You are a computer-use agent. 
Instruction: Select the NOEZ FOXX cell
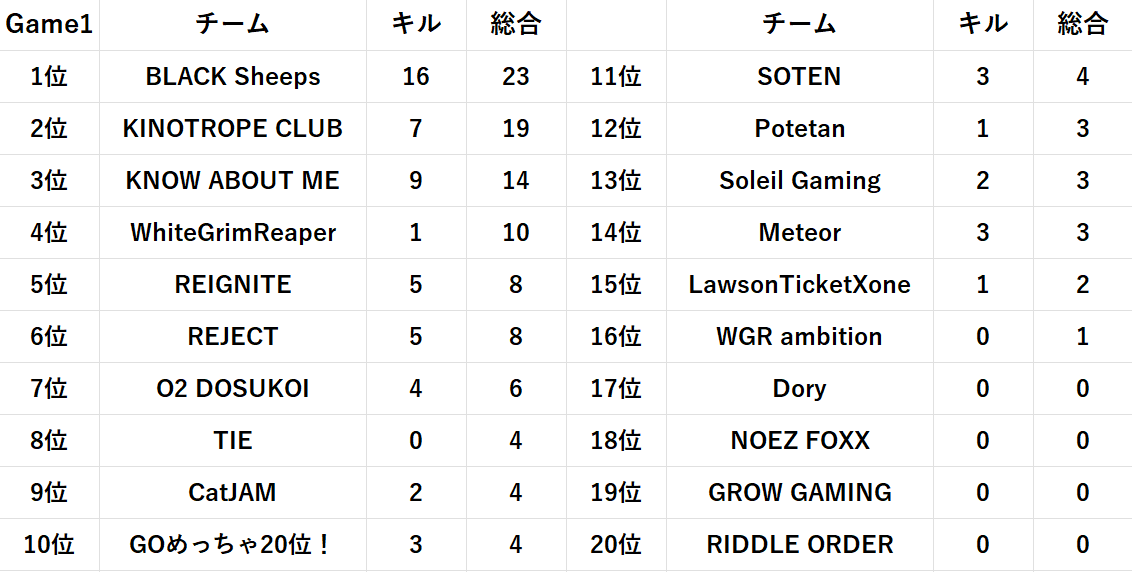[799, 441]
